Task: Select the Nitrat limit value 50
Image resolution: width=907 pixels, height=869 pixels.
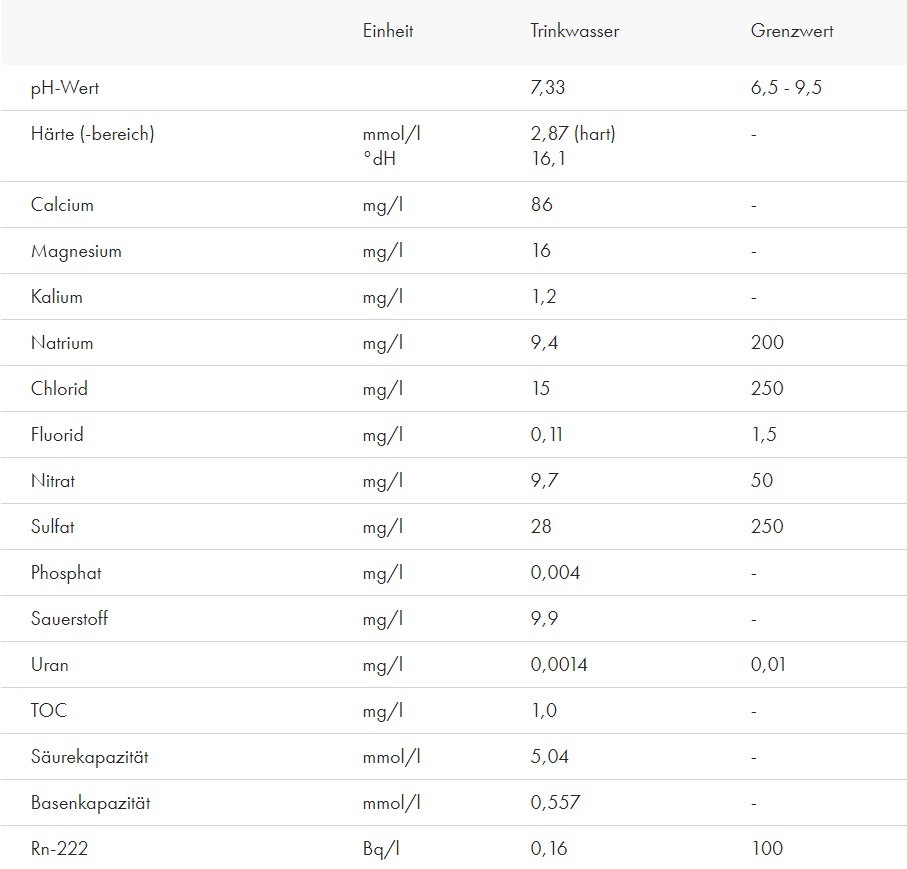Action: pyautogui.click(x=762, y=481)
